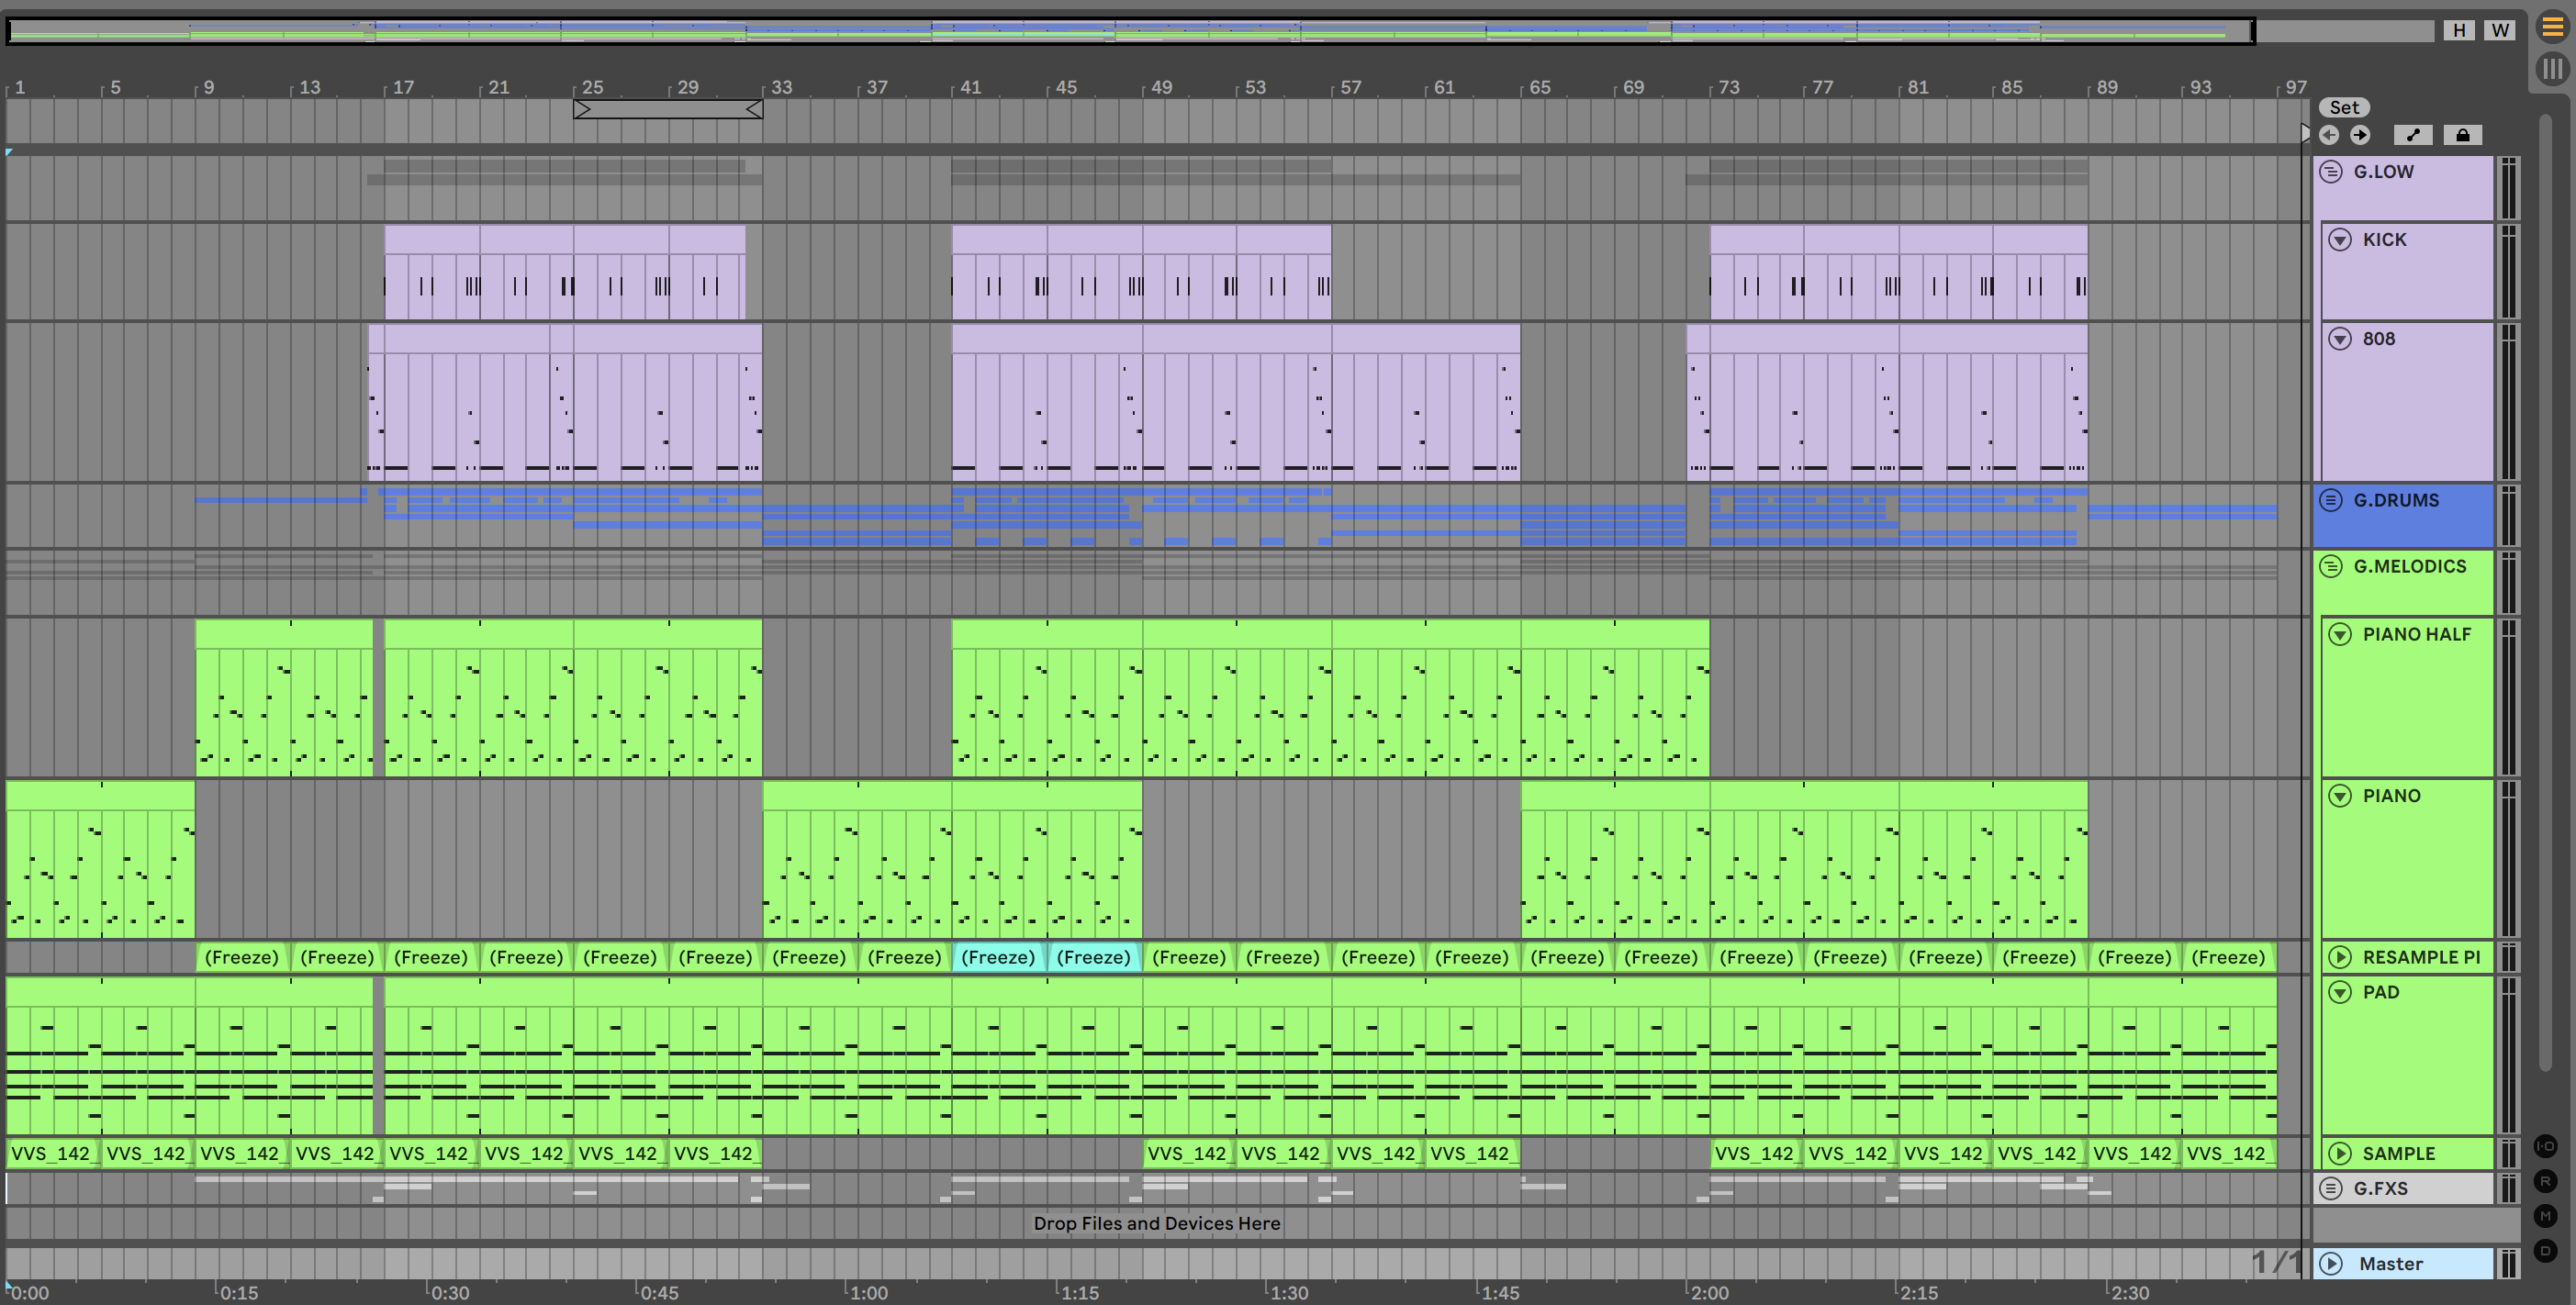The width and height of the screenshot is (2576, 1305).
Task: Select the PAD track header
Action: pos(2380,992)
